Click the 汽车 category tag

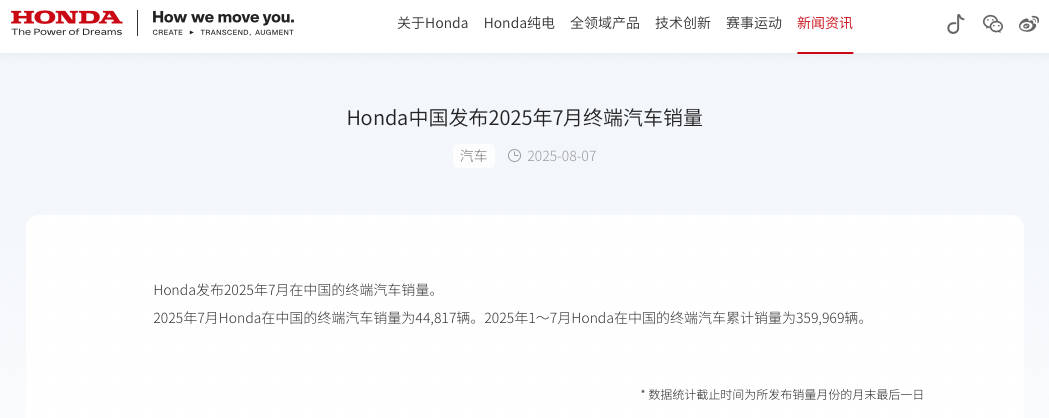point(474,156)
